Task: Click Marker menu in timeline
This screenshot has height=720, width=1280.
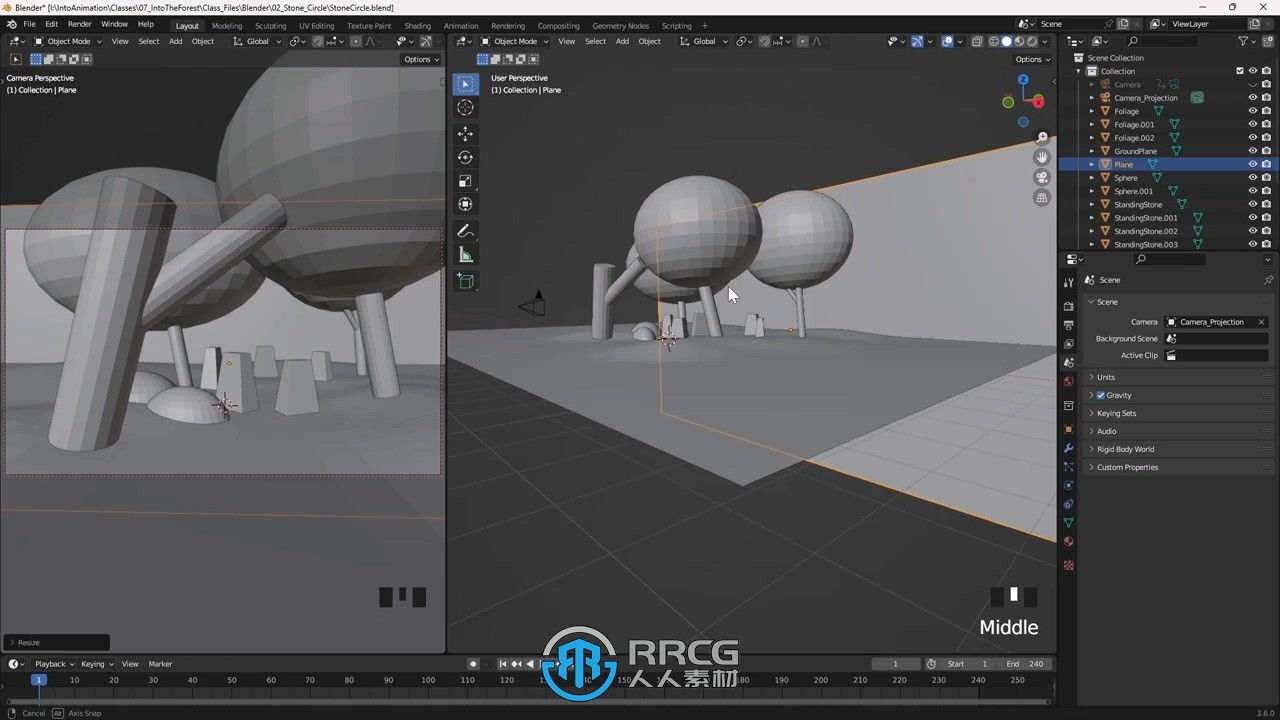Action: coord(160,664)
